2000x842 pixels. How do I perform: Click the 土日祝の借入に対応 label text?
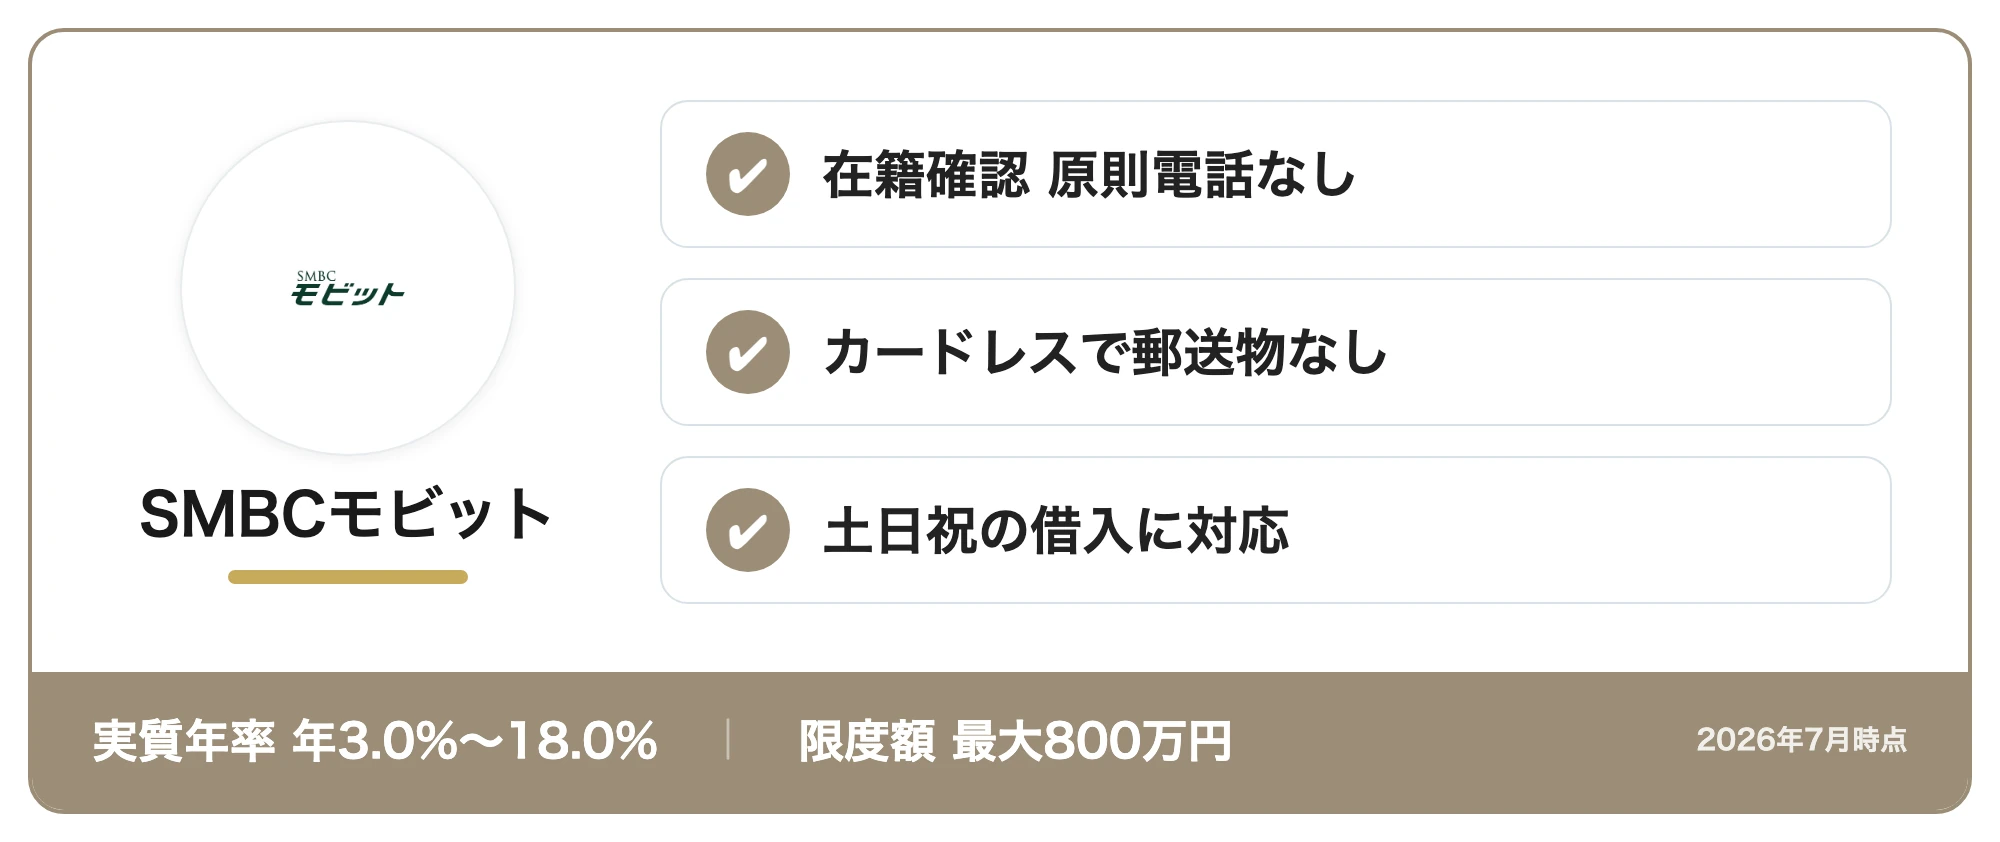coord(1056,531)
